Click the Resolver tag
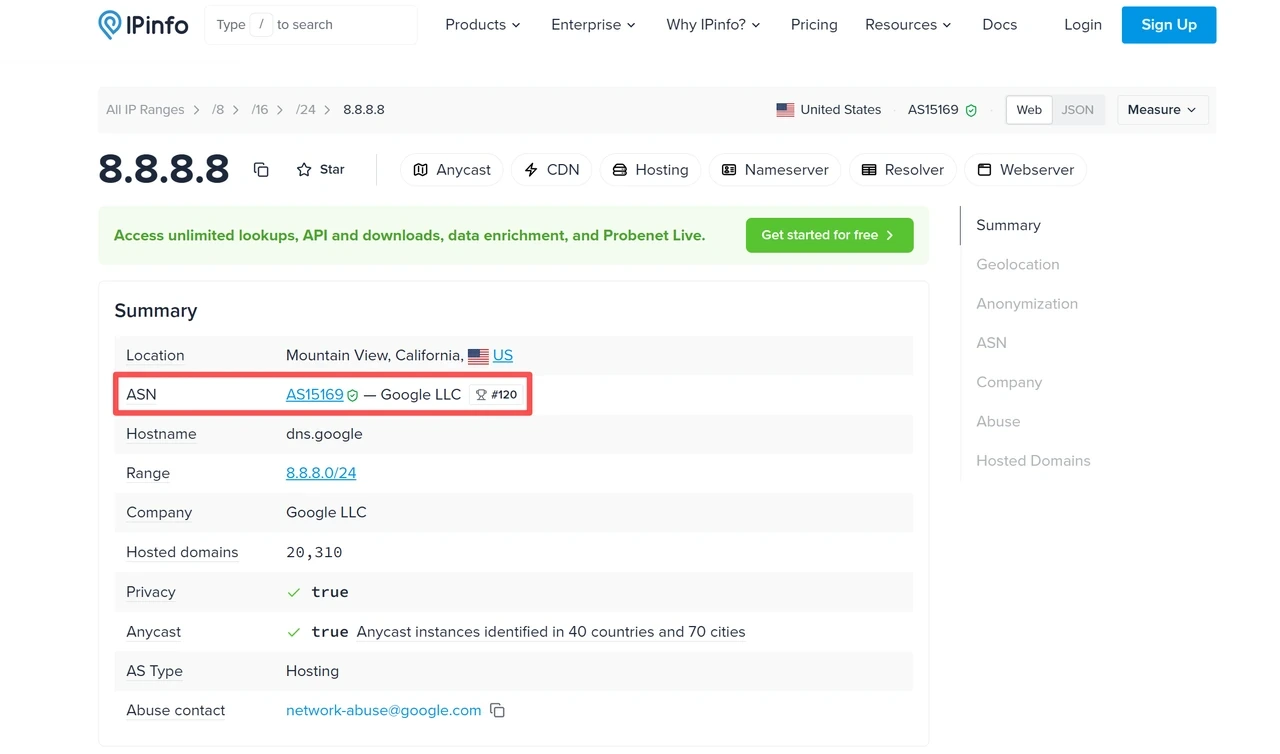Viewport: 1280px width, 754px height. [903, 170]
